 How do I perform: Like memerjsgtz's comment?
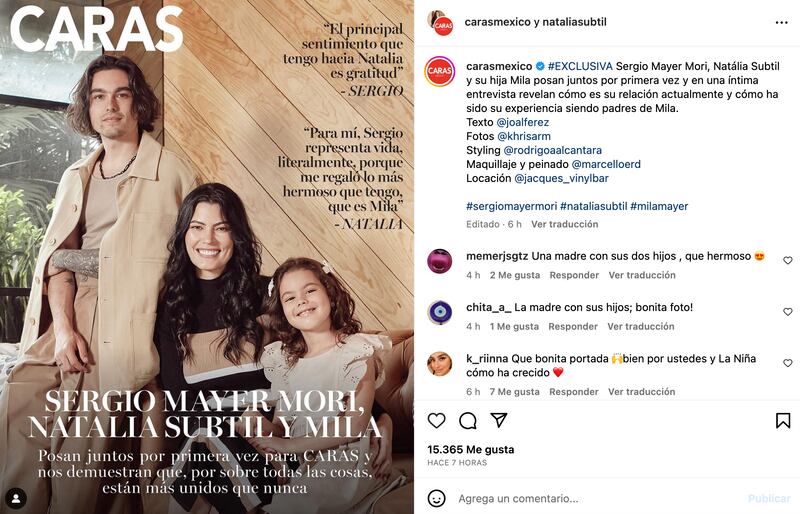pyautogui.click(x=788, y=260)
